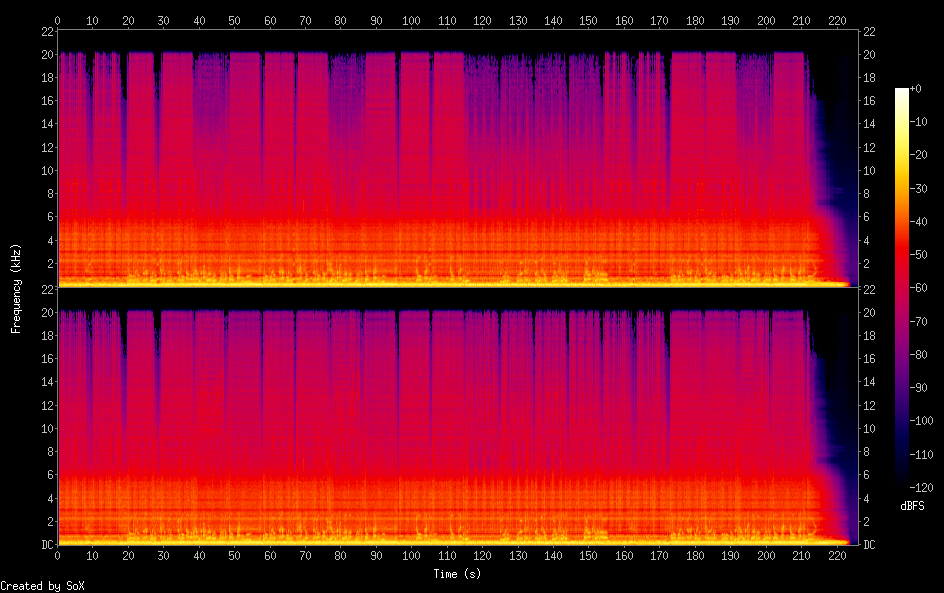The image size is (944, 593).
Task: Click the white top of the color scale bar
Action: [902, 92]
